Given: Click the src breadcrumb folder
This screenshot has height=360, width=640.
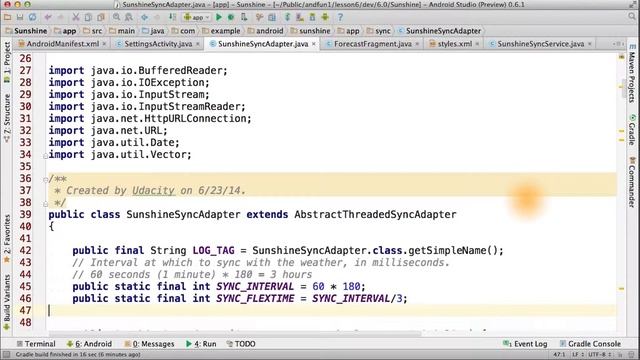Looking at the screenshot, I should tap(93, 31).
